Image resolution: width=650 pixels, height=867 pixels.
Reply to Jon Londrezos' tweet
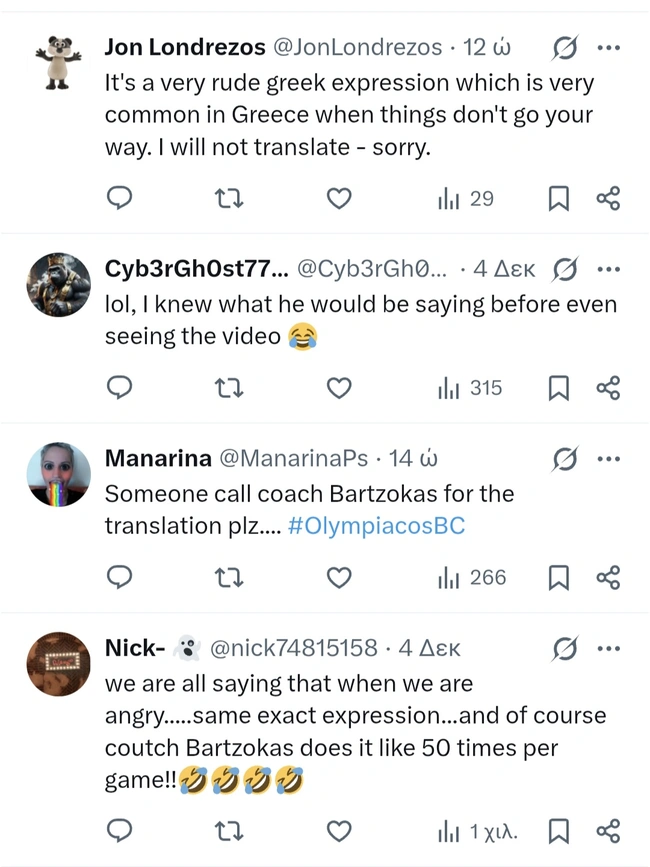click(120, 199)
